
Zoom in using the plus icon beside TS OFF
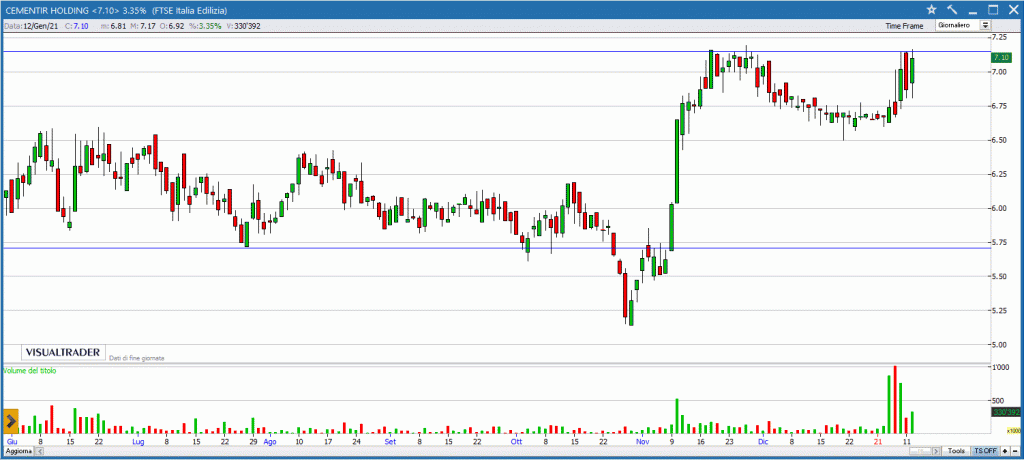[x=1004, y=451]
